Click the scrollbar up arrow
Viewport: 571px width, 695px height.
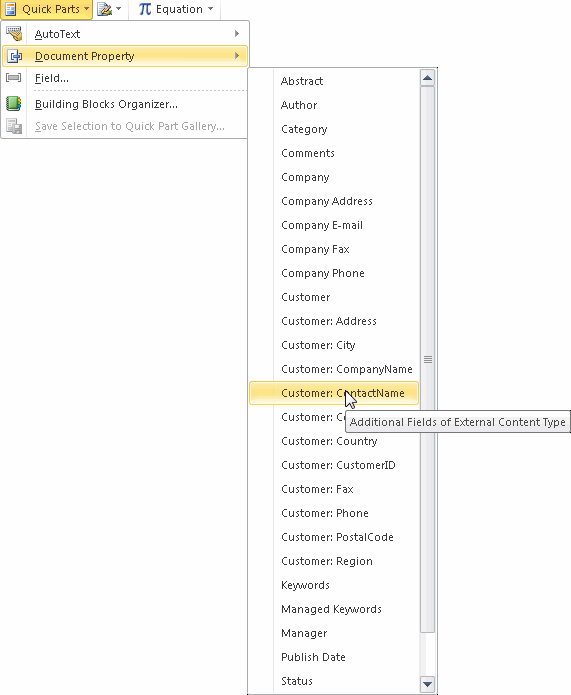(427, 78)
